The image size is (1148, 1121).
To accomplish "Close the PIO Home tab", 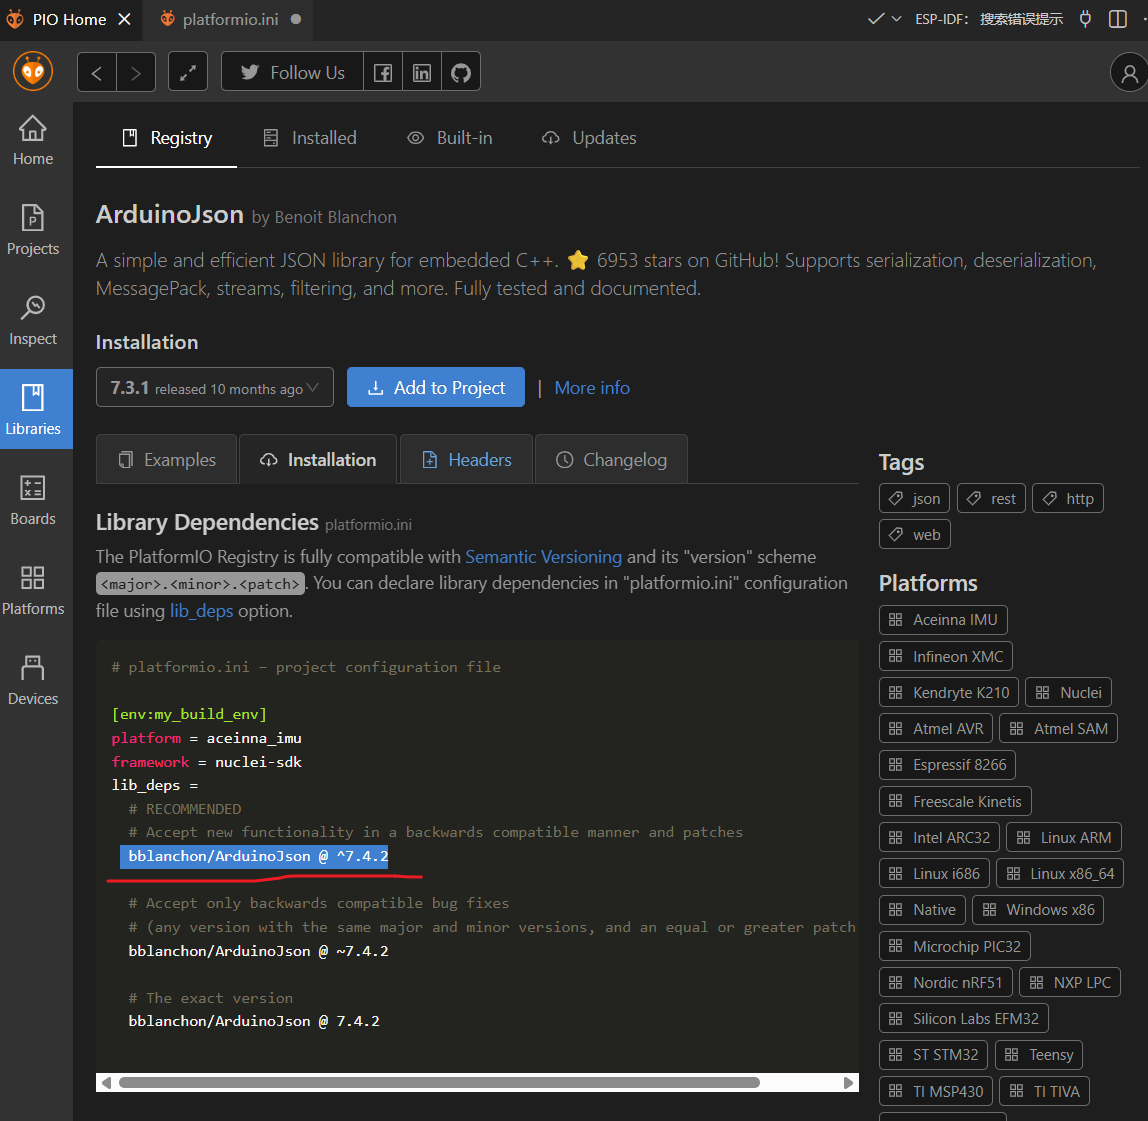I will pos(124,19).
